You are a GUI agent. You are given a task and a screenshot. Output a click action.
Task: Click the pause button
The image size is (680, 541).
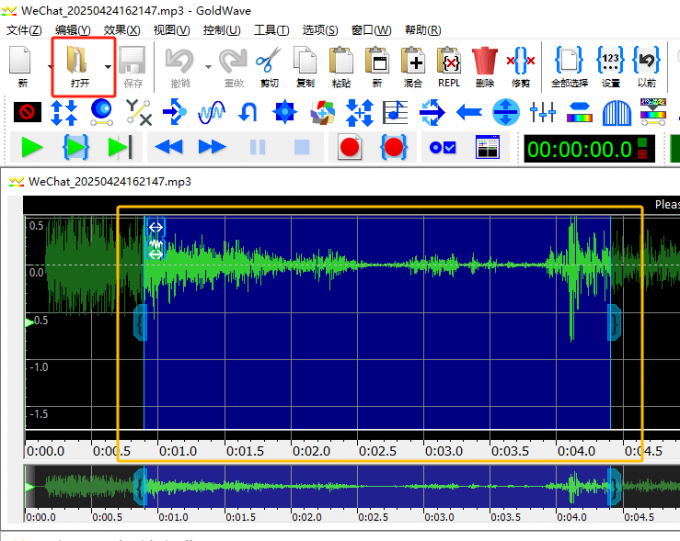coord(258,148)
